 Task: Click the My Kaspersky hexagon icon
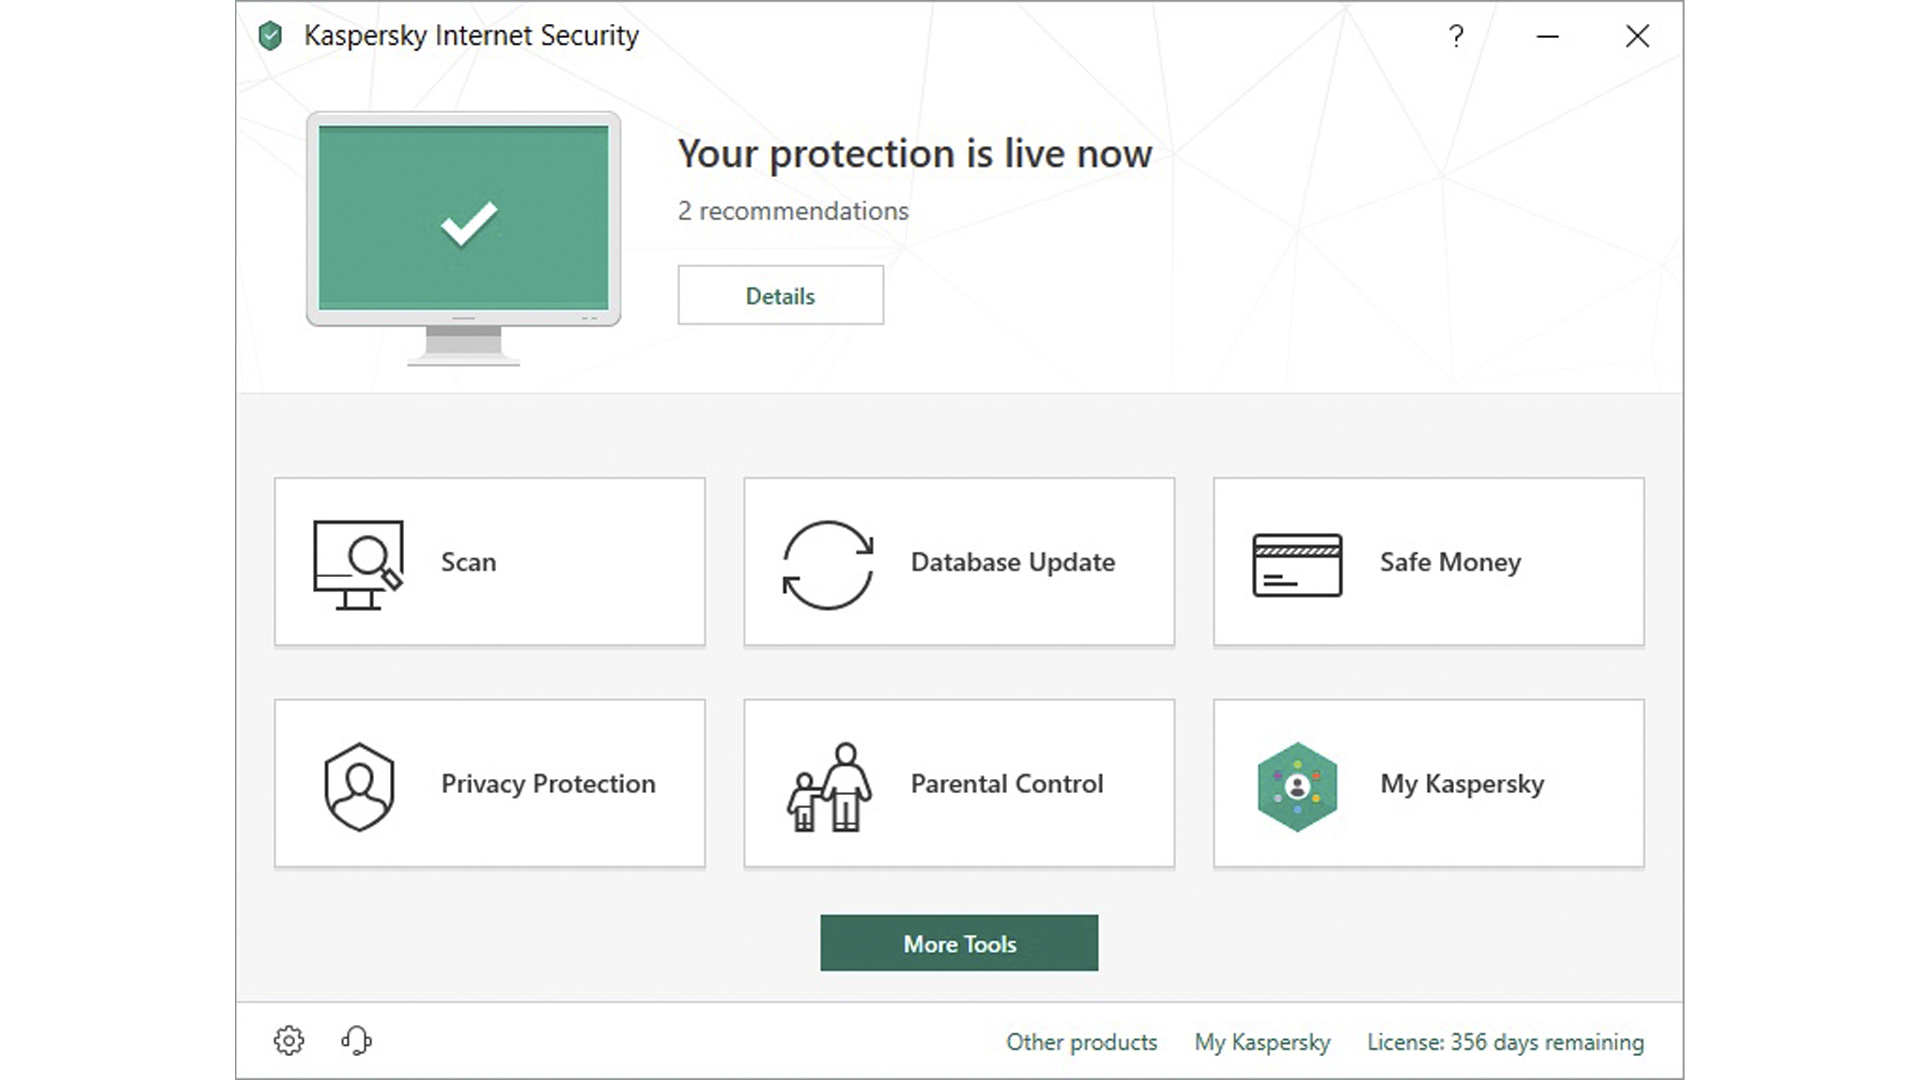[x=1297, y=787]
